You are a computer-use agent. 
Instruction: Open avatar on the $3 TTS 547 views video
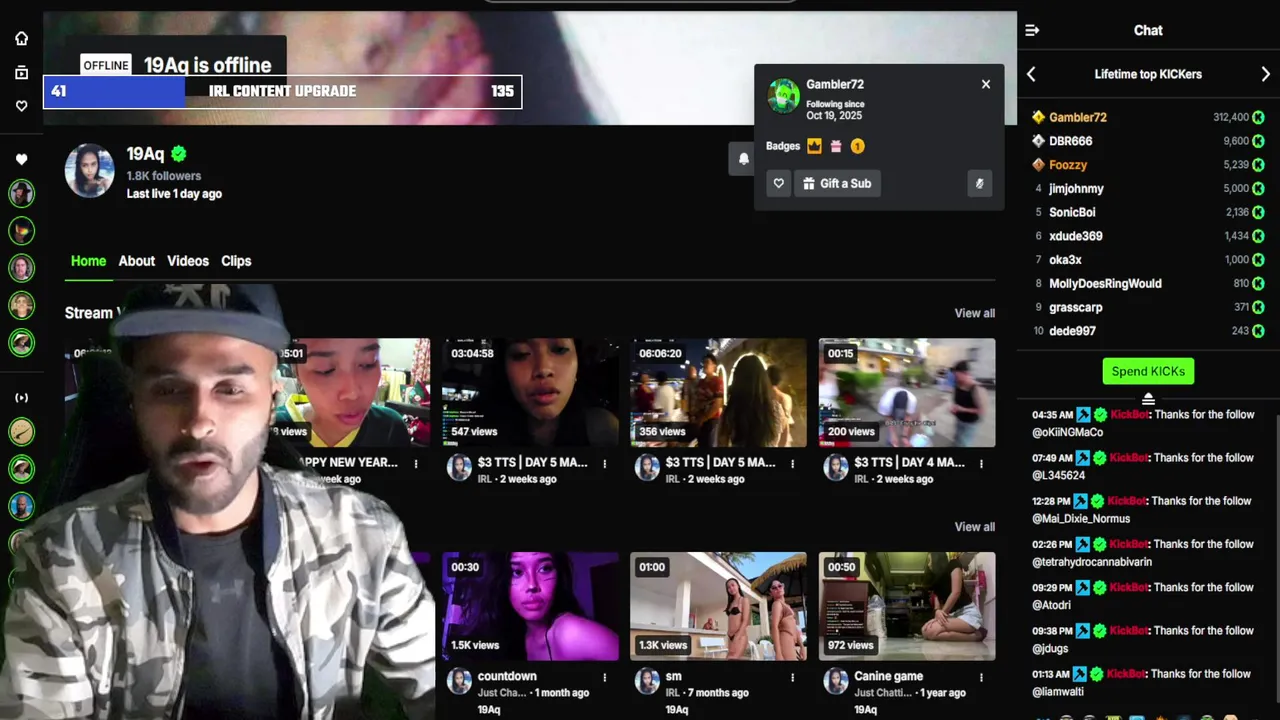click(459, 468)
